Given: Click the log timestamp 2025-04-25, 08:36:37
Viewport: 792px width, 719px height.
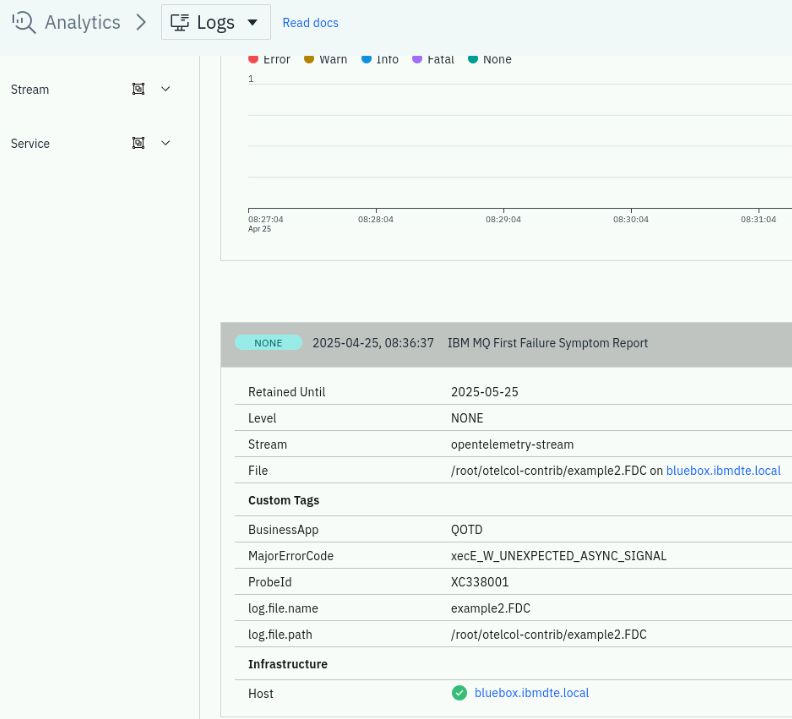Looking at the screenshot, I should (373, 343).
